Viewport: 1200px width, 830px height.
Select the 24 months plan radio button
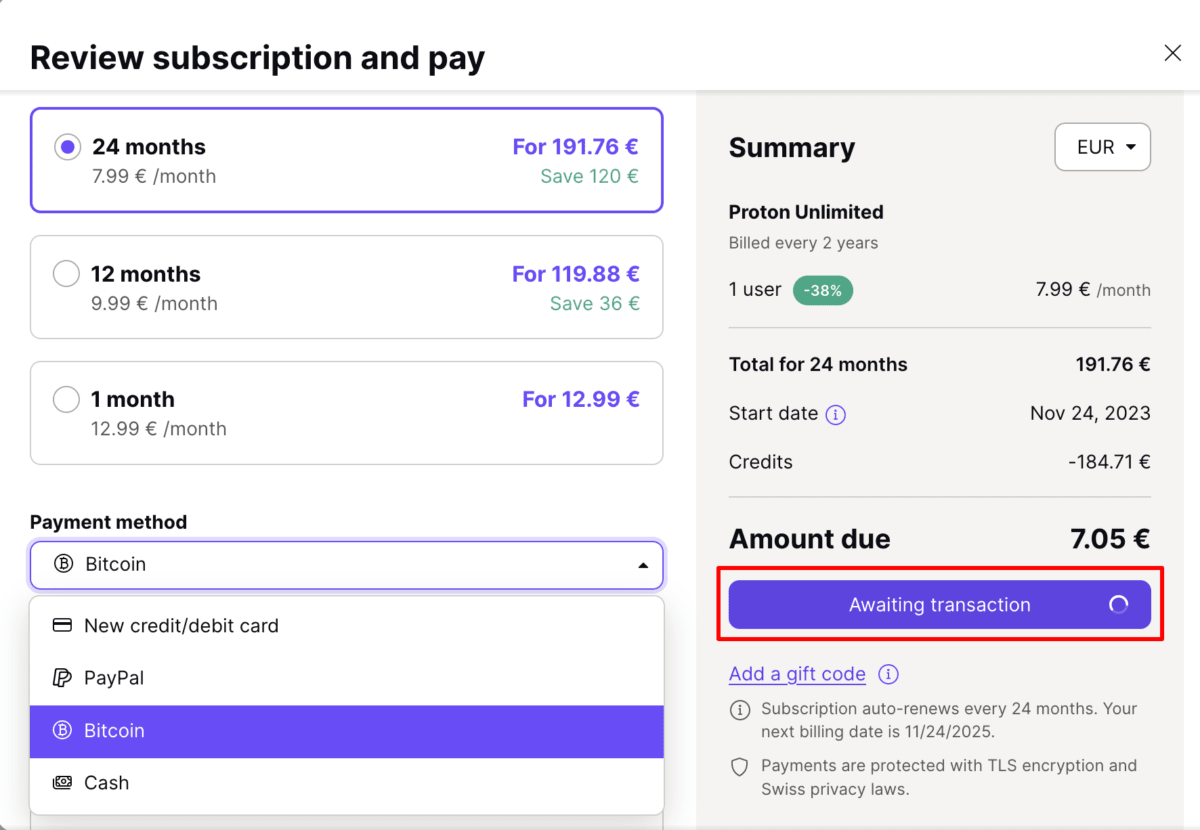pyautogui.click(x=67, y=147)
